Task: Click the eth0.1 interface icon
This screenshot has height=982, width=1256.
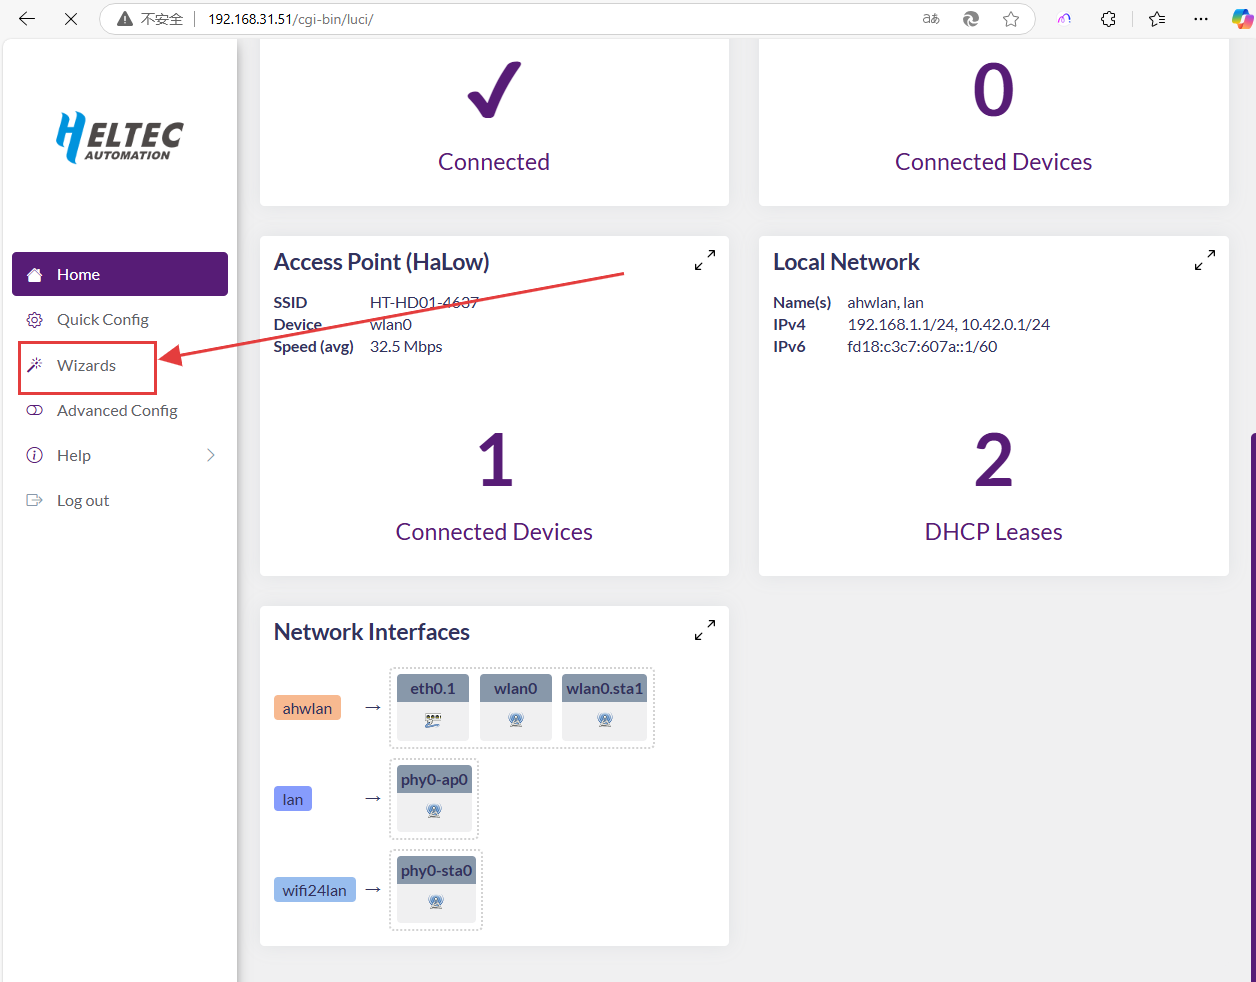Action: [x=433, y=720]
